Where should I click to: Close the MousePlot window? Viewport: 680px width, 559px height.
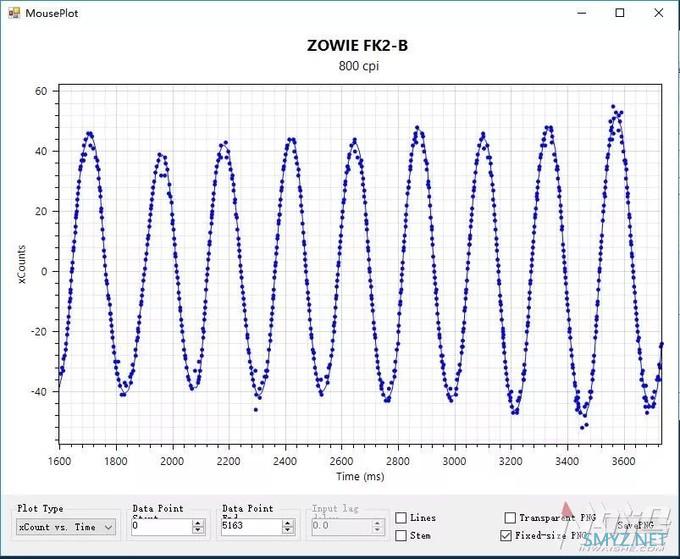(x=658, y=13)
